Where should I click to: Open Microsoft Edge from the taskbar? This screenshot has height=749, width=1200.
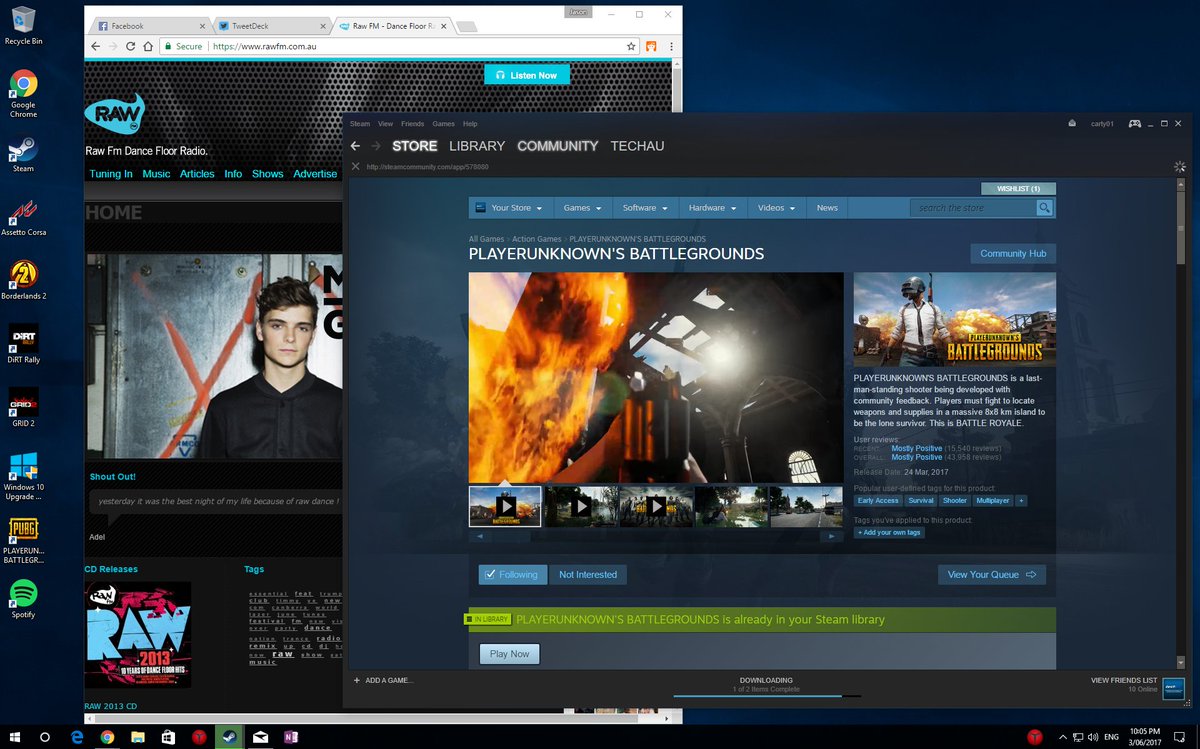tap(76, 737)
